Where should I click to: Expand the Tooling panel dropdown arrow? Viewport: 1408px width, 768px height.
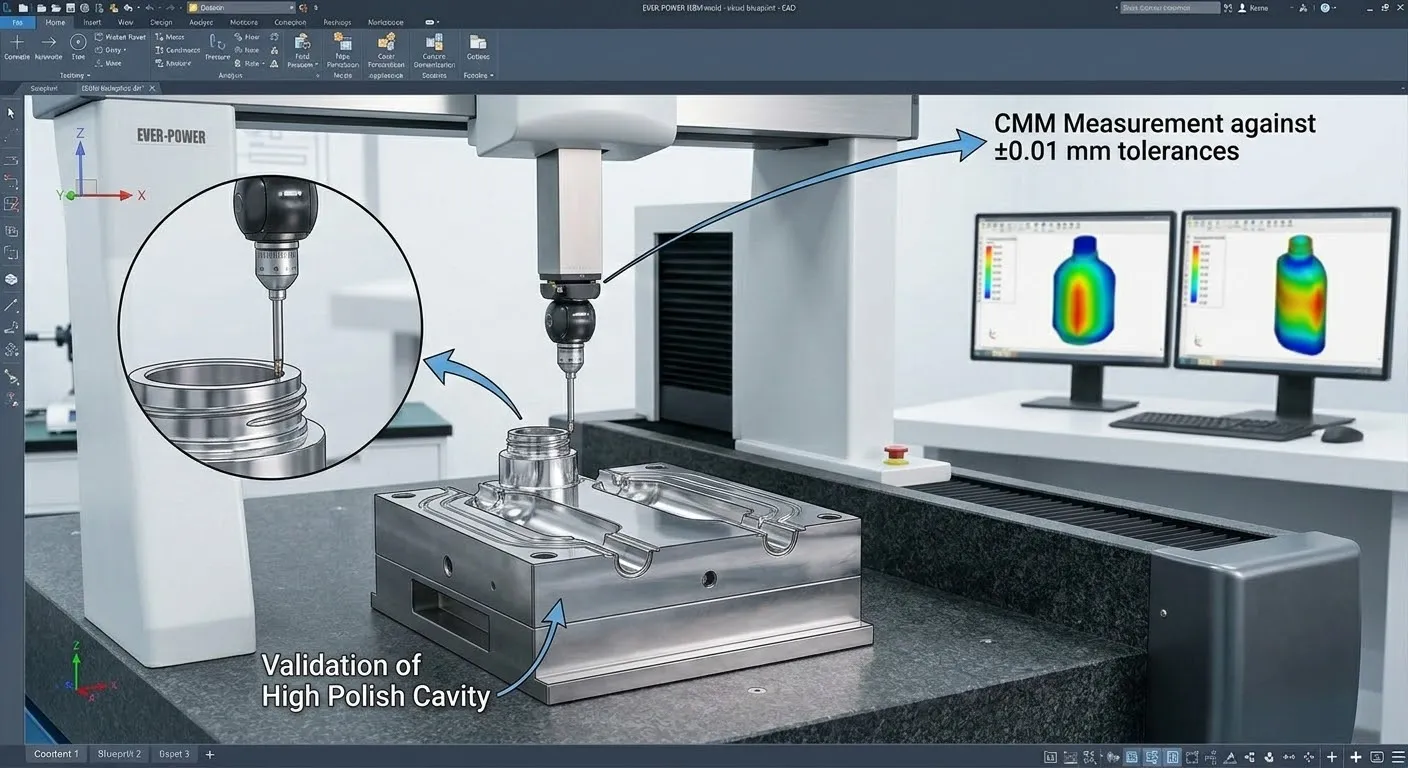[x=88, y=76]
